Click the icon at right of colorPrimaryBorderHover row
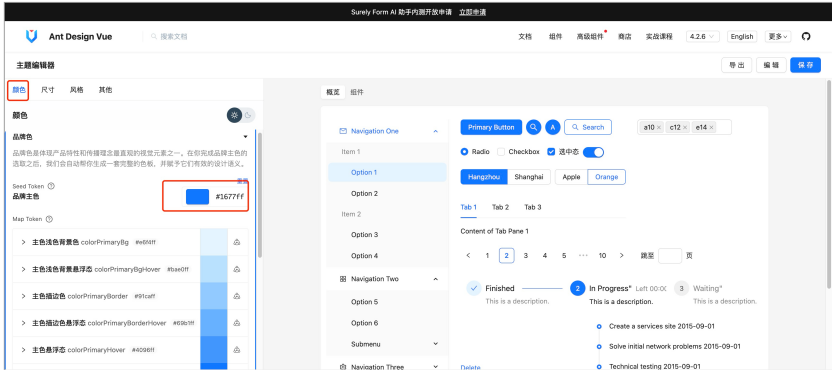 tap(237, 323)
